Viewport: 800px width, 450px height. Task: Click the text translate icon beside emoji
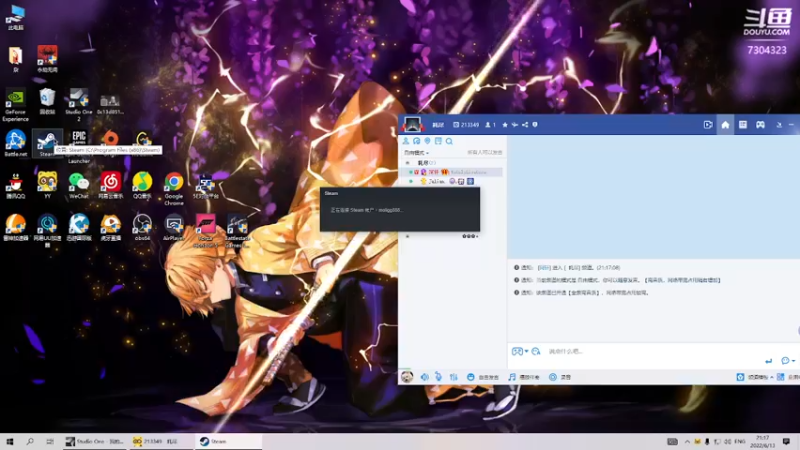pos(536,352)
